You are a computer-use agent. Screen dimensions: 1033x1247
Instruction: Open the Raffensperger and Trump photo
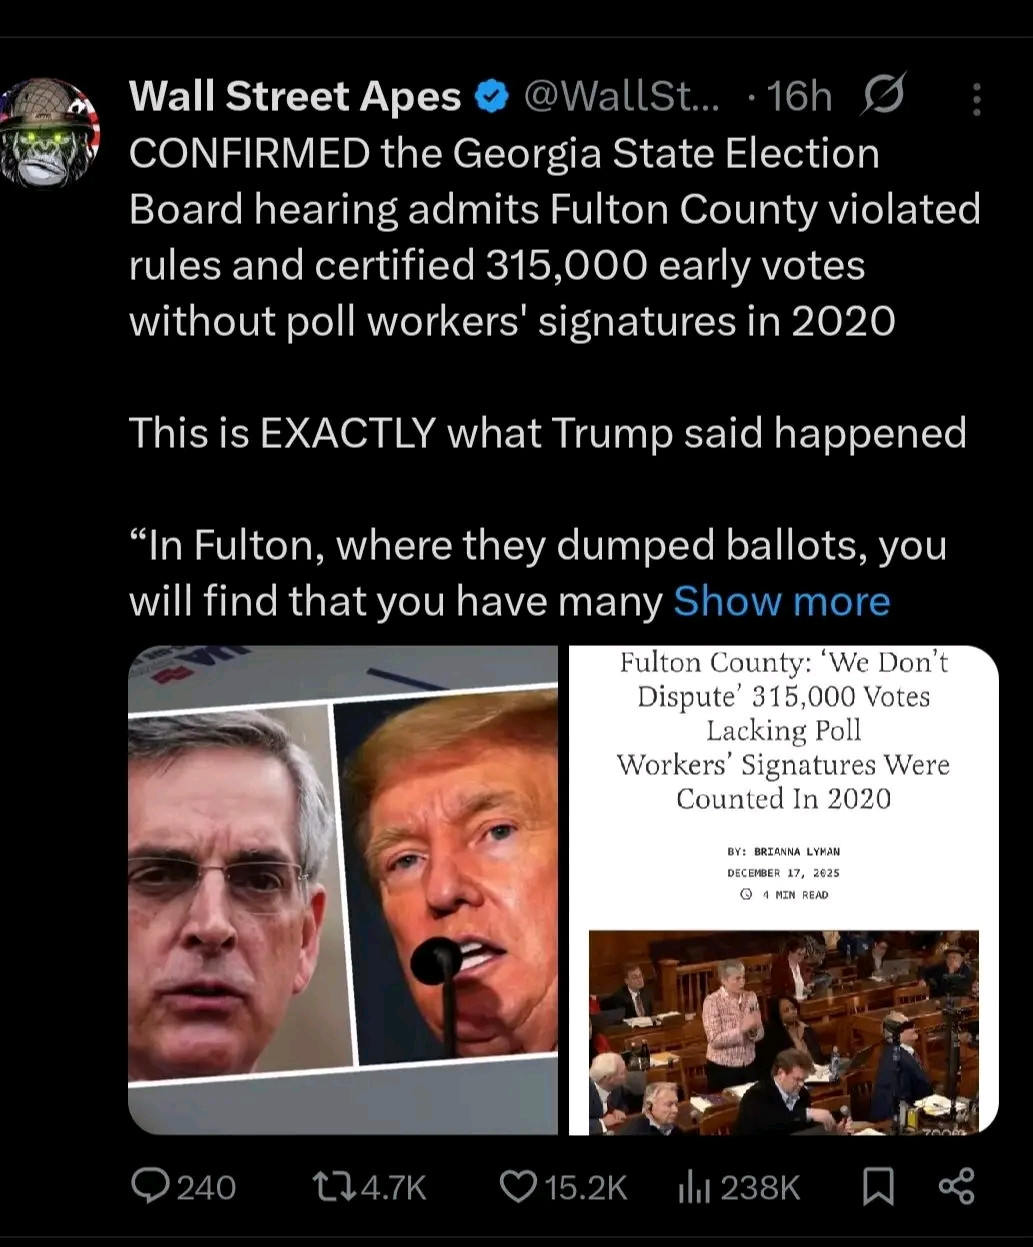[x=343, y=890]
